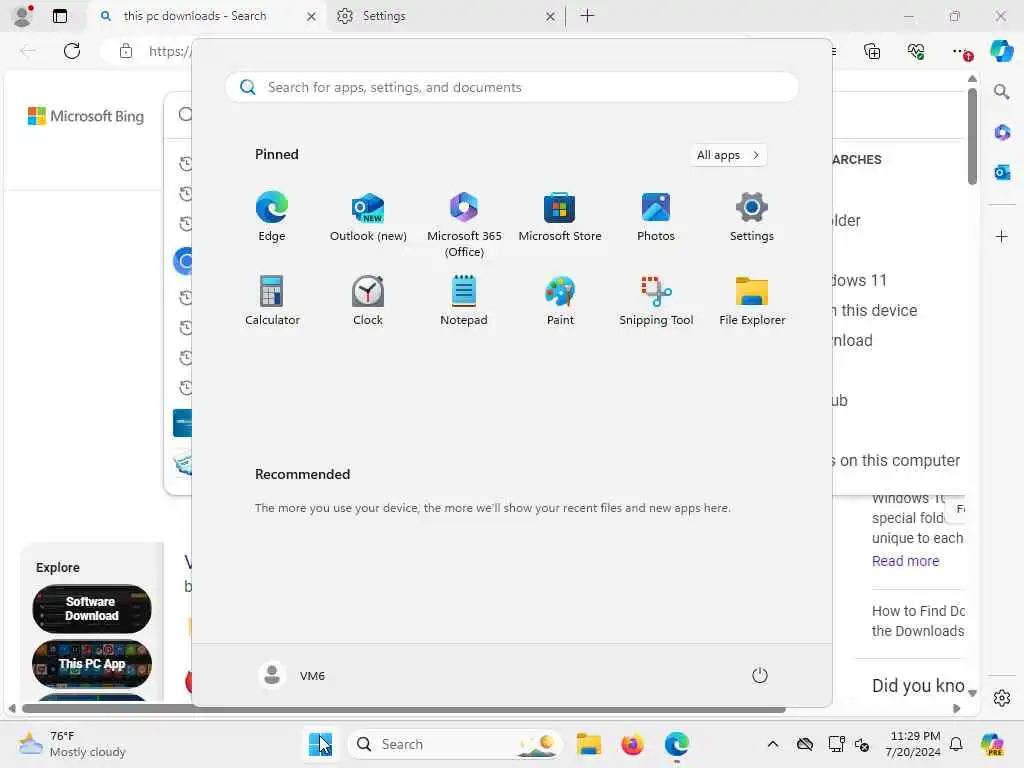Open the notifications bell in tray
This screenshot has height=768, width=1024.
pyautogui.click(x=956, y=744)
